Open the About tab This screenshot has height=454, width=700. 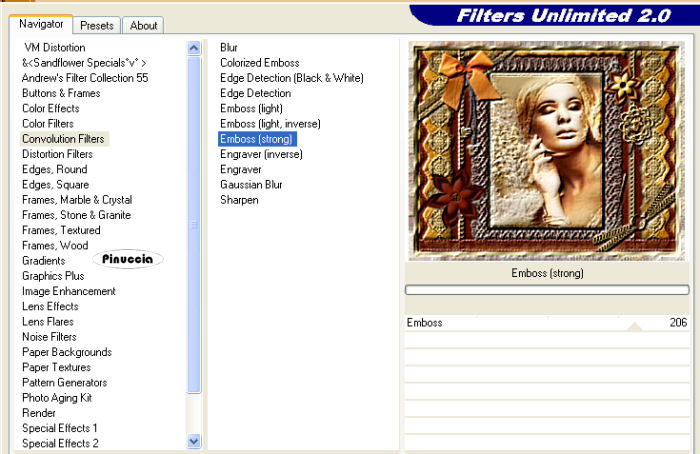click(143, 25)
